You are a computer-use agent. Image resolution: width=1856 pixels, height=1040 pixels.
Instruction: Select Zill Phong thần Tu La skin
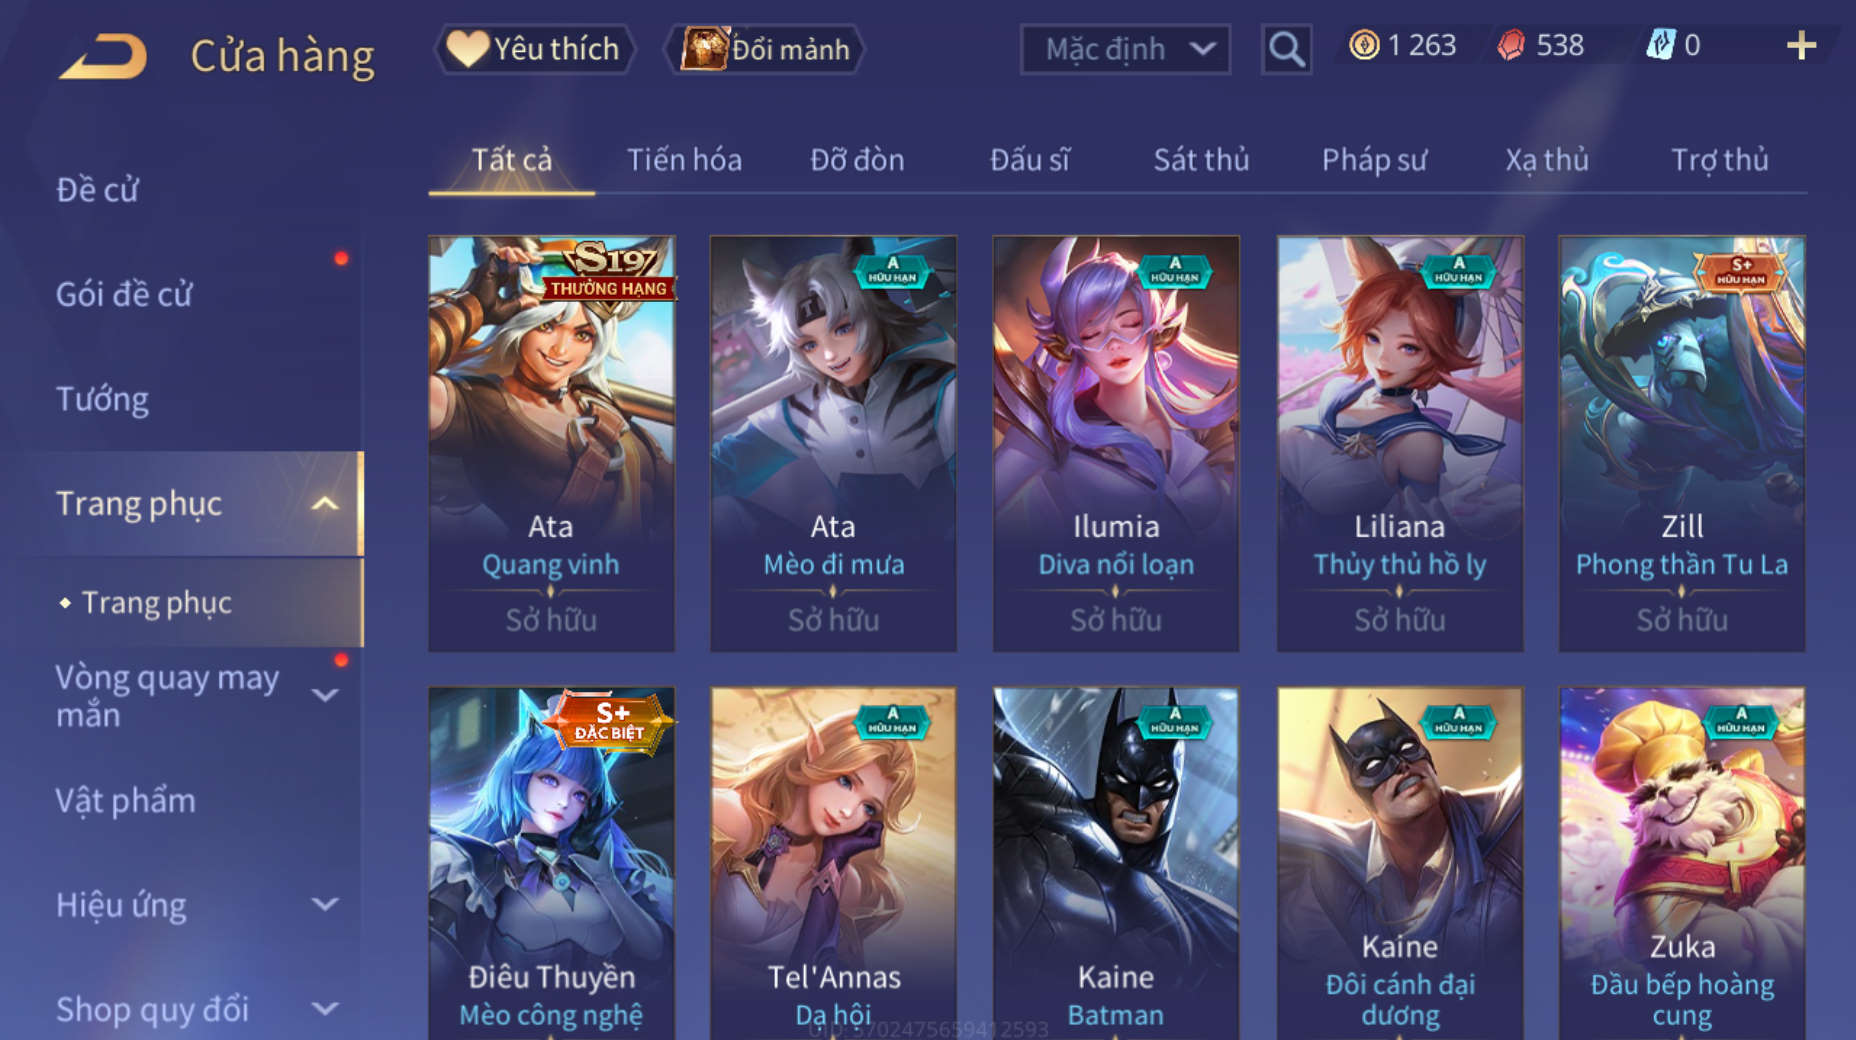[x=1682, y=444]
